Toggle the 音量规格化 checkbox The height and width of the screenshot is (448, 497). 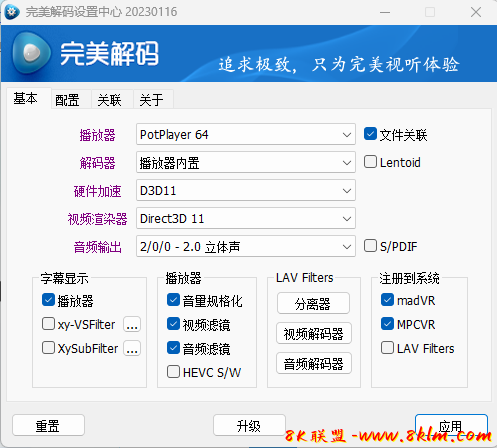pyautogui.click(x=173, y=300)
